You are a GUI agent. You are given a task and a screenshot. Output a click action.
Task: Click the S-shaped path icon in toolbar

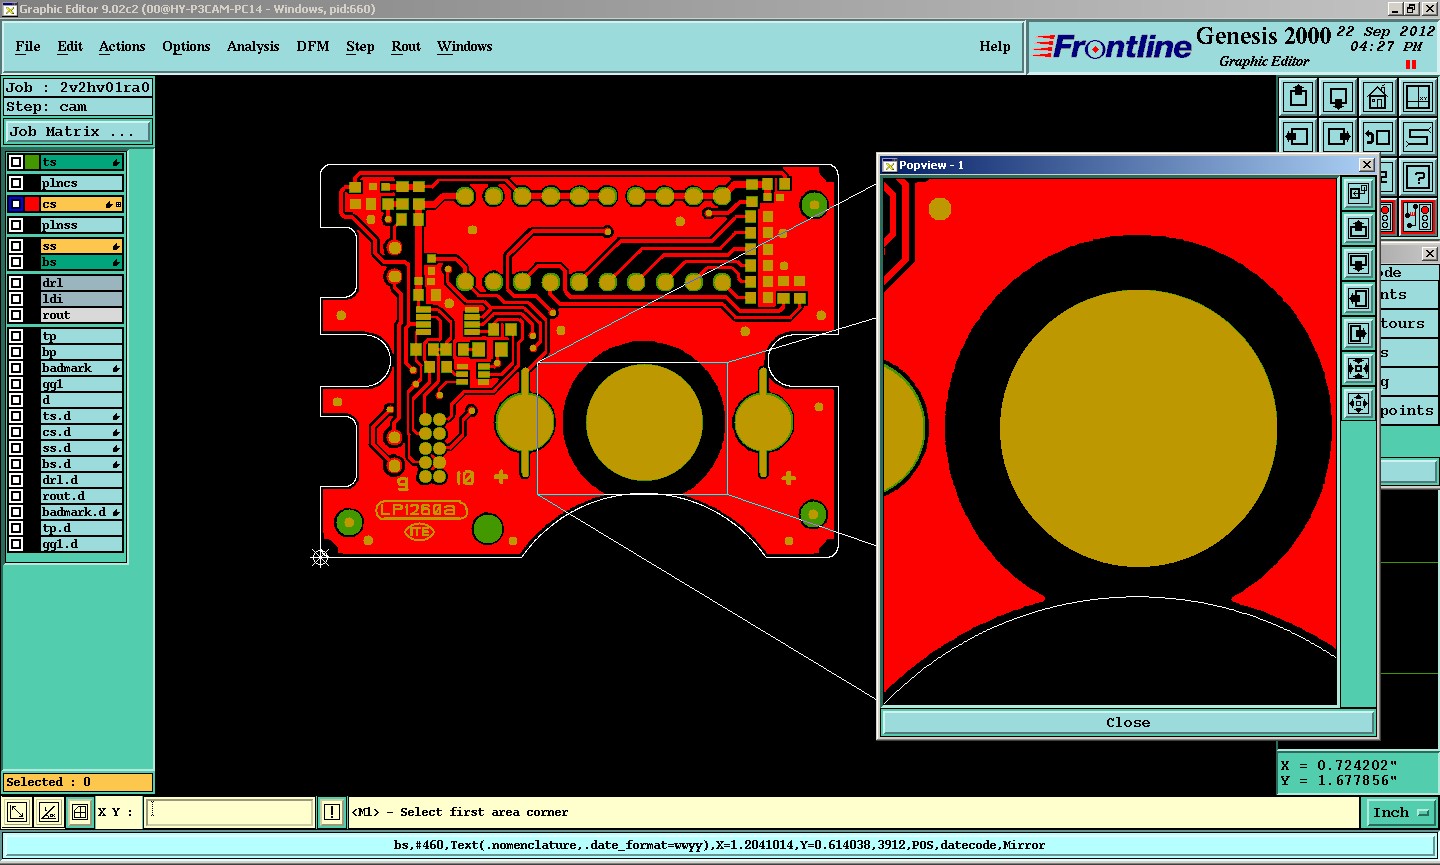(x=1418, y=137)
